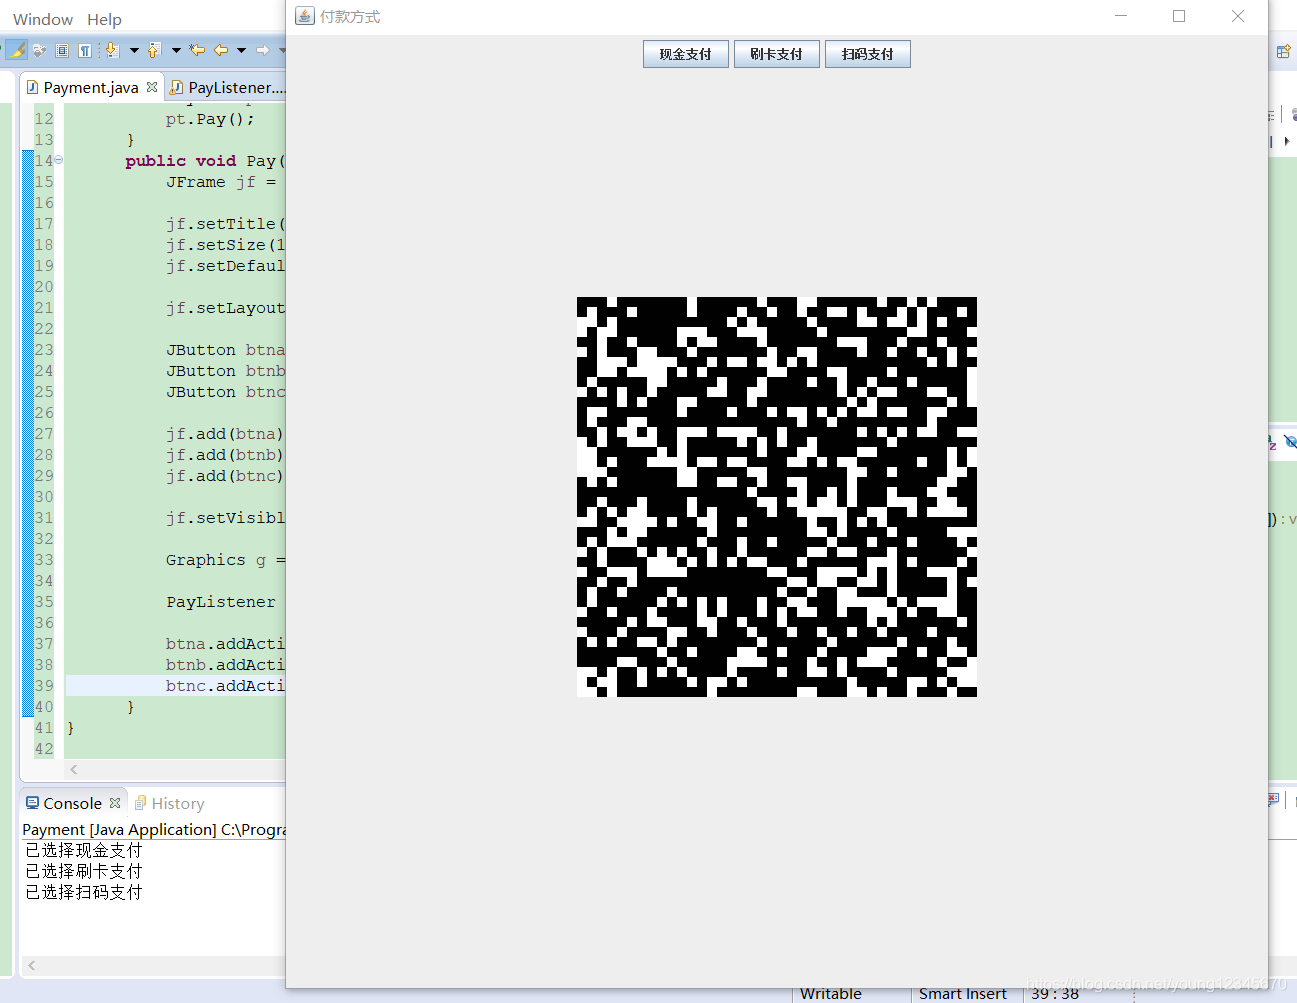Close the Console view
This screenshot has height=1003, width=1297.
[115, 803]
